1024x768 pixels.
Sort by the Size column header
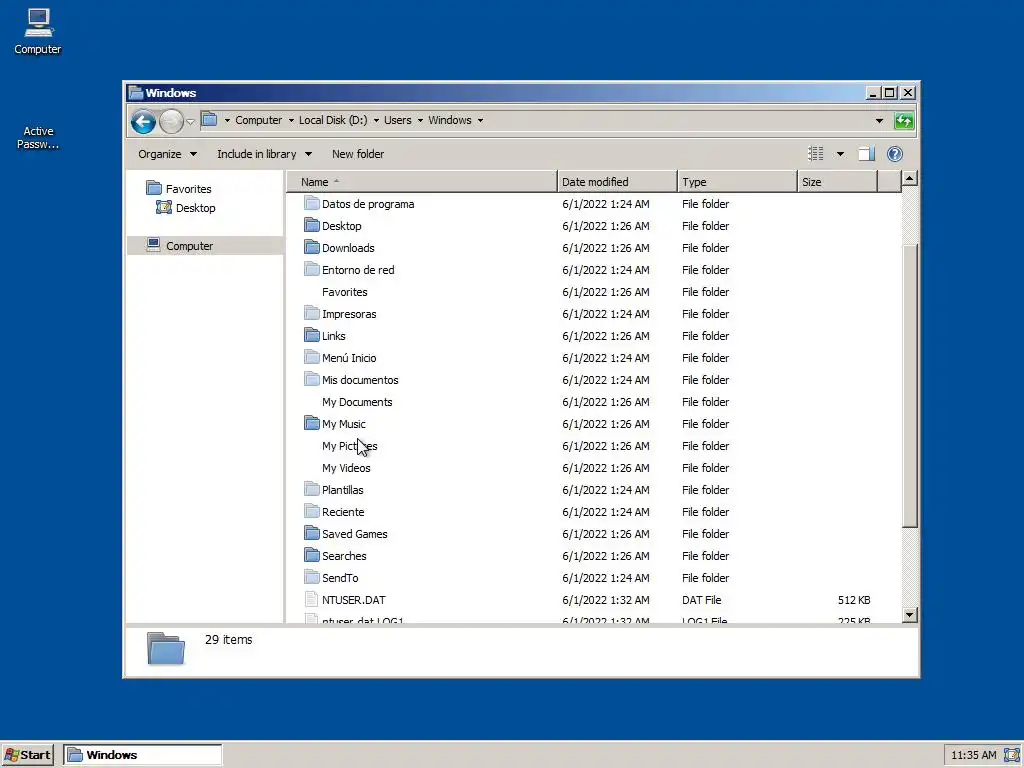pyautogui.click(x=837, y=182)
